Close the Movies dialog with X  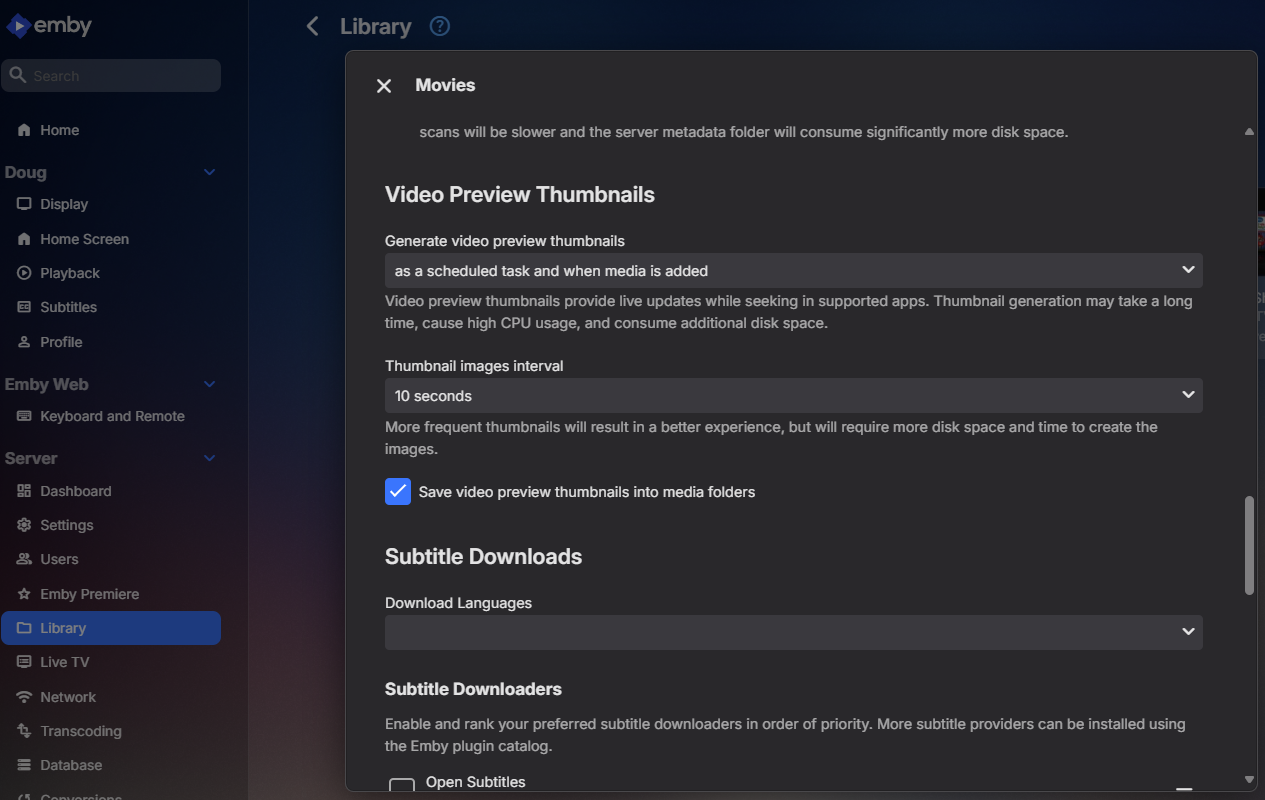point(384,86)
